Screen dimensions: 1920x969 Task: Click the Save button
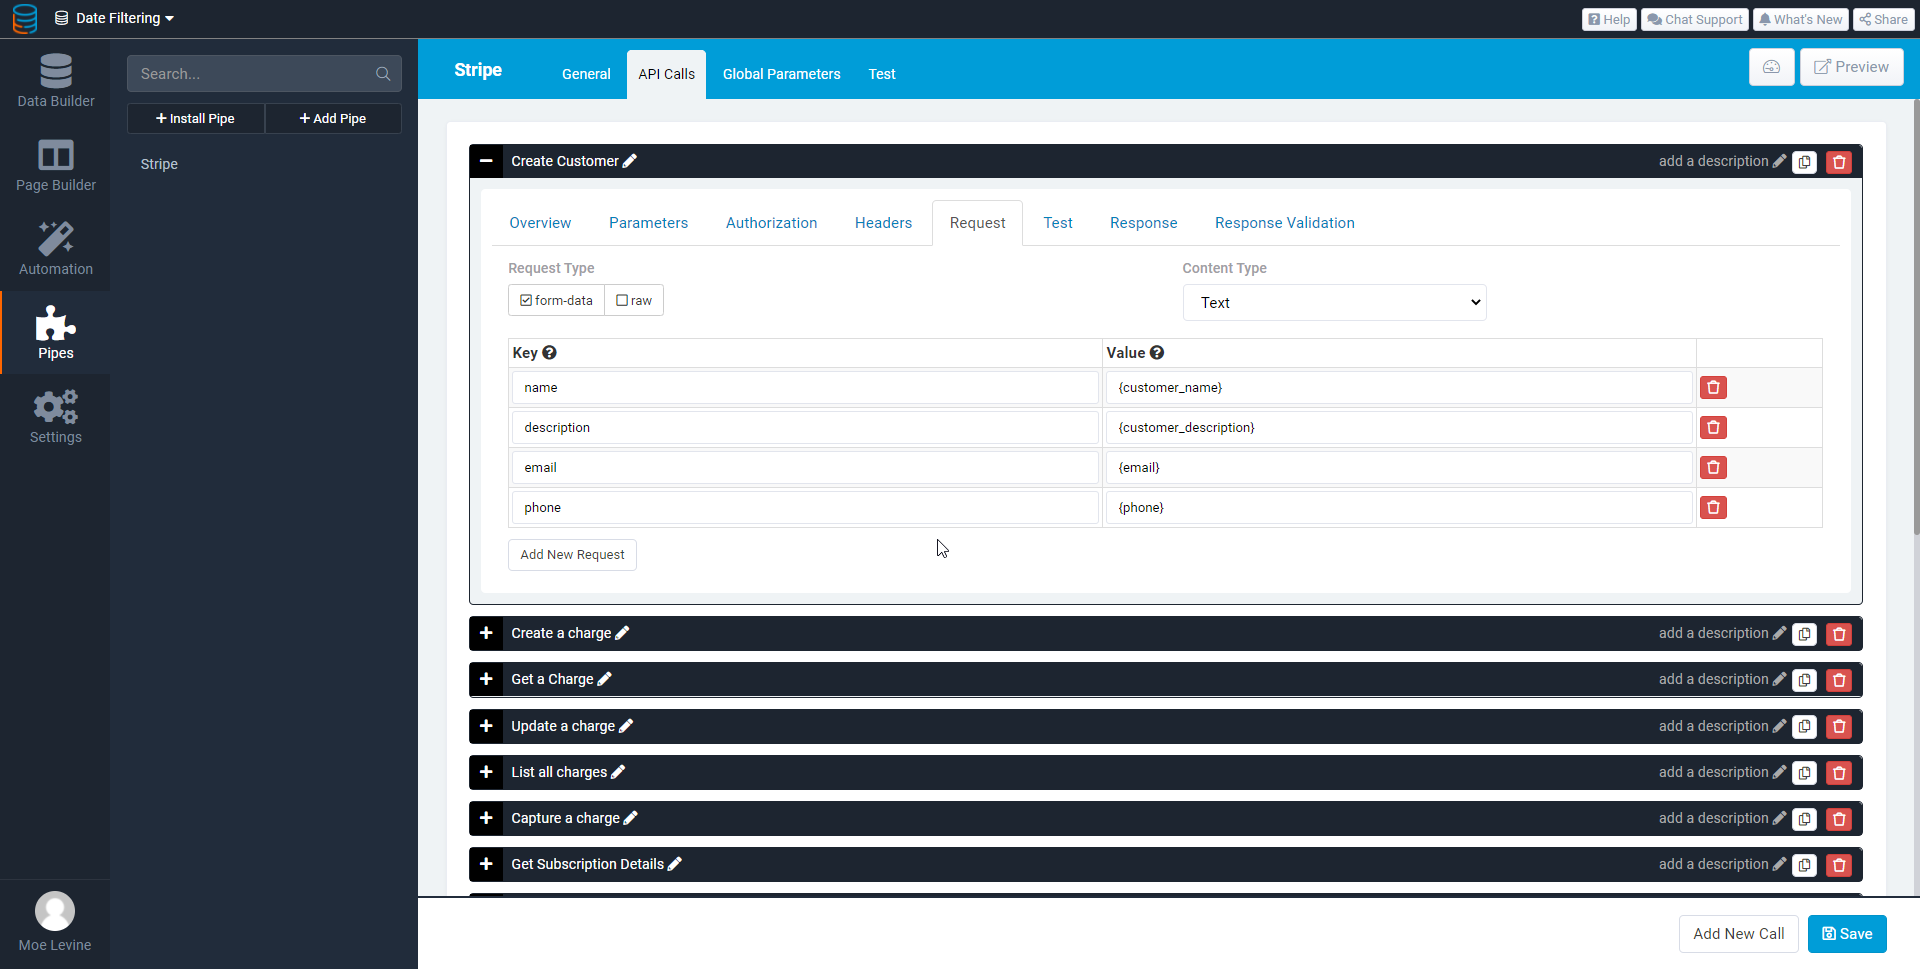pos(1847,934)
